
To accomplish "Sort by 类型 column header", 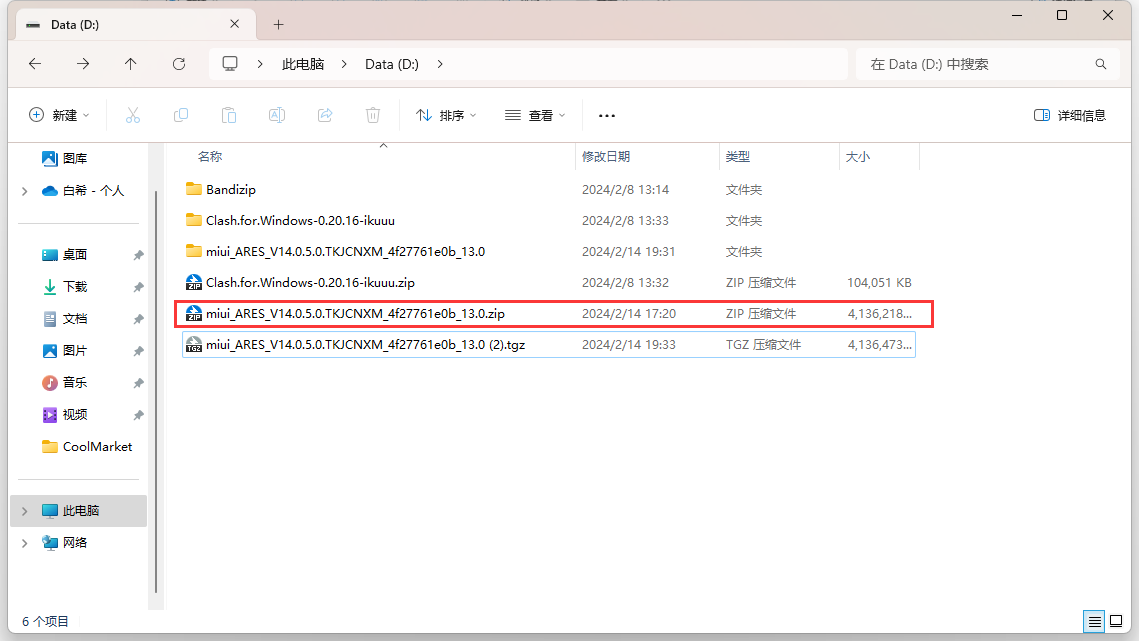I will click(x=737, y=156).
